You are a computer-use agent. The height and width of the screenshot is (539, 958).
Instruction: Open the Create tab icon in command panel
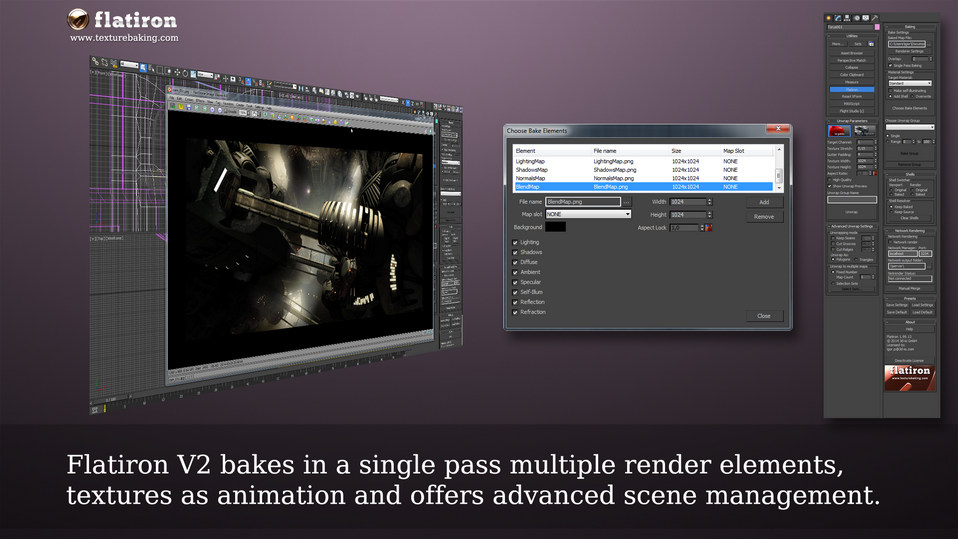point(828,18)
